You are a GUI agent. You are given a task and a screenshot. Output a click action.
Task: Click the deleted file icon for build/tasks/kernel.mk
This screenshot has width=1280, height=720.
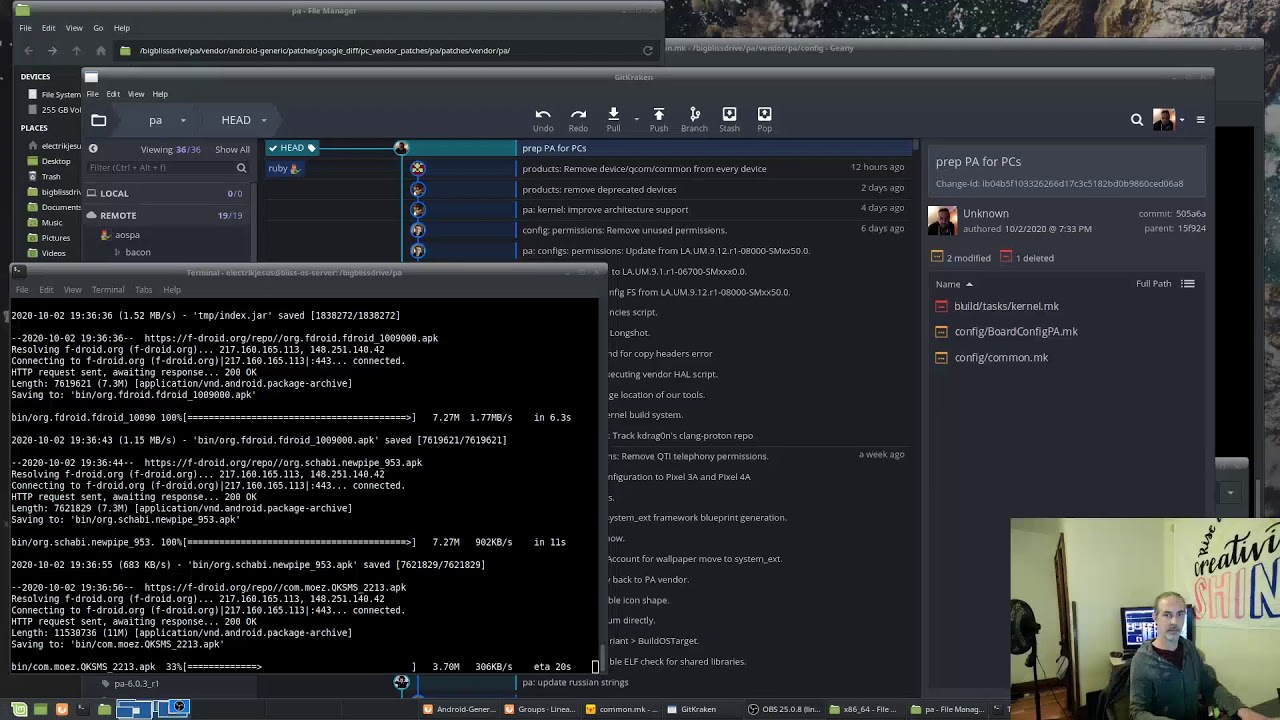pos(941,306)
